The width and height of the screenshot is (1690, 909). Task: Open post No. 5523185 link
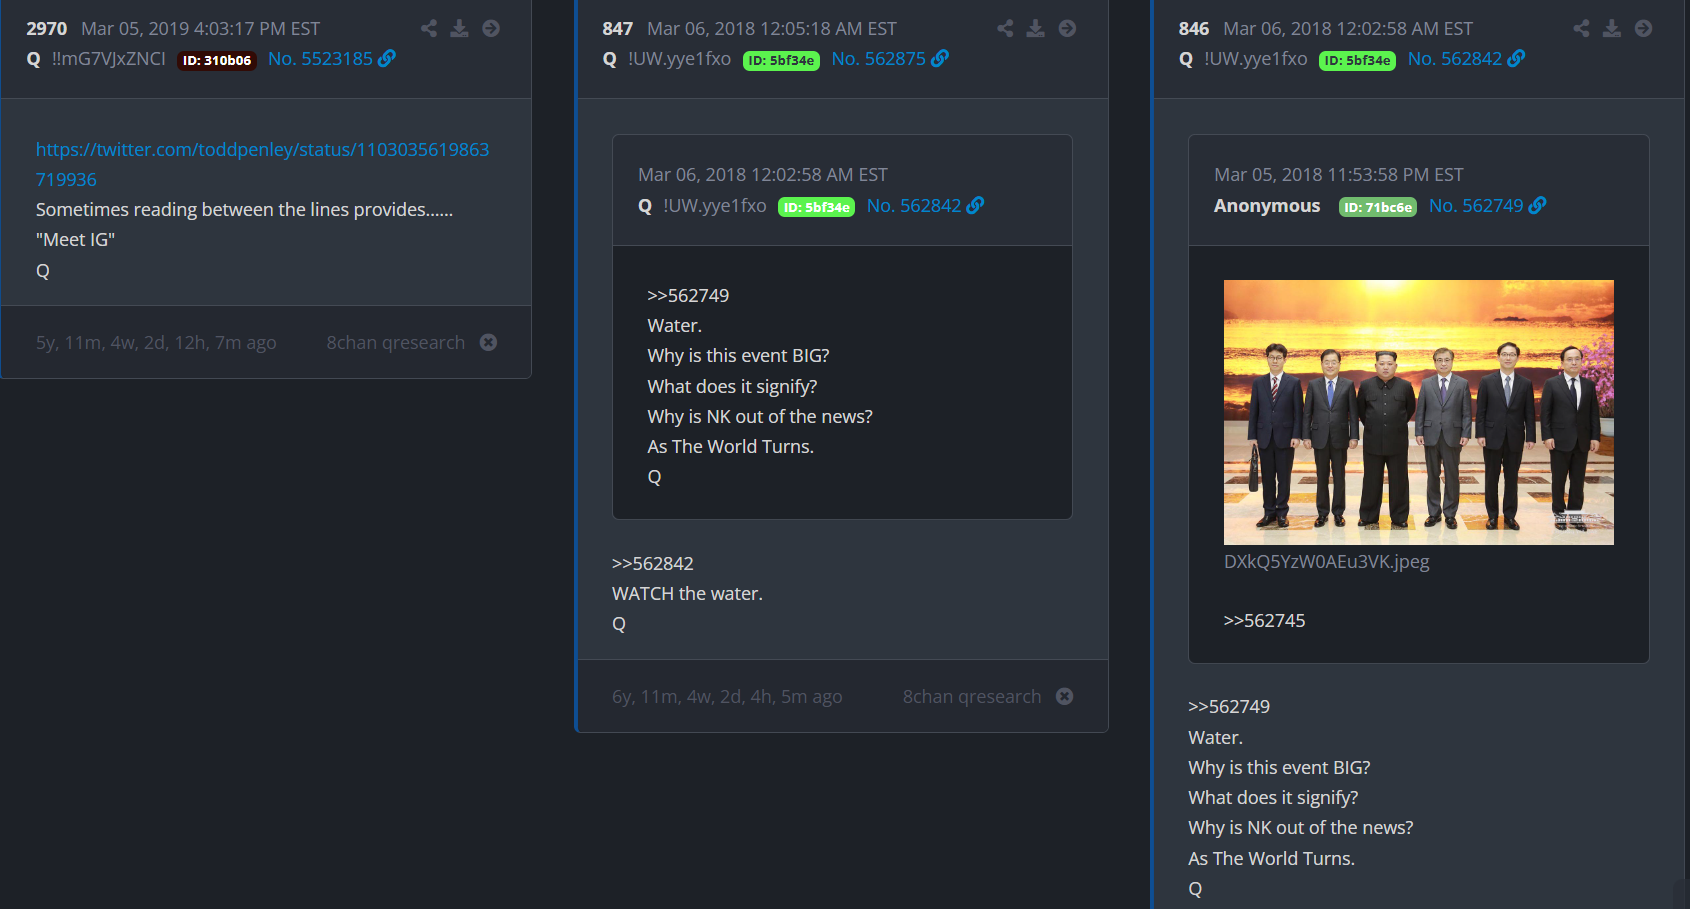320,58
